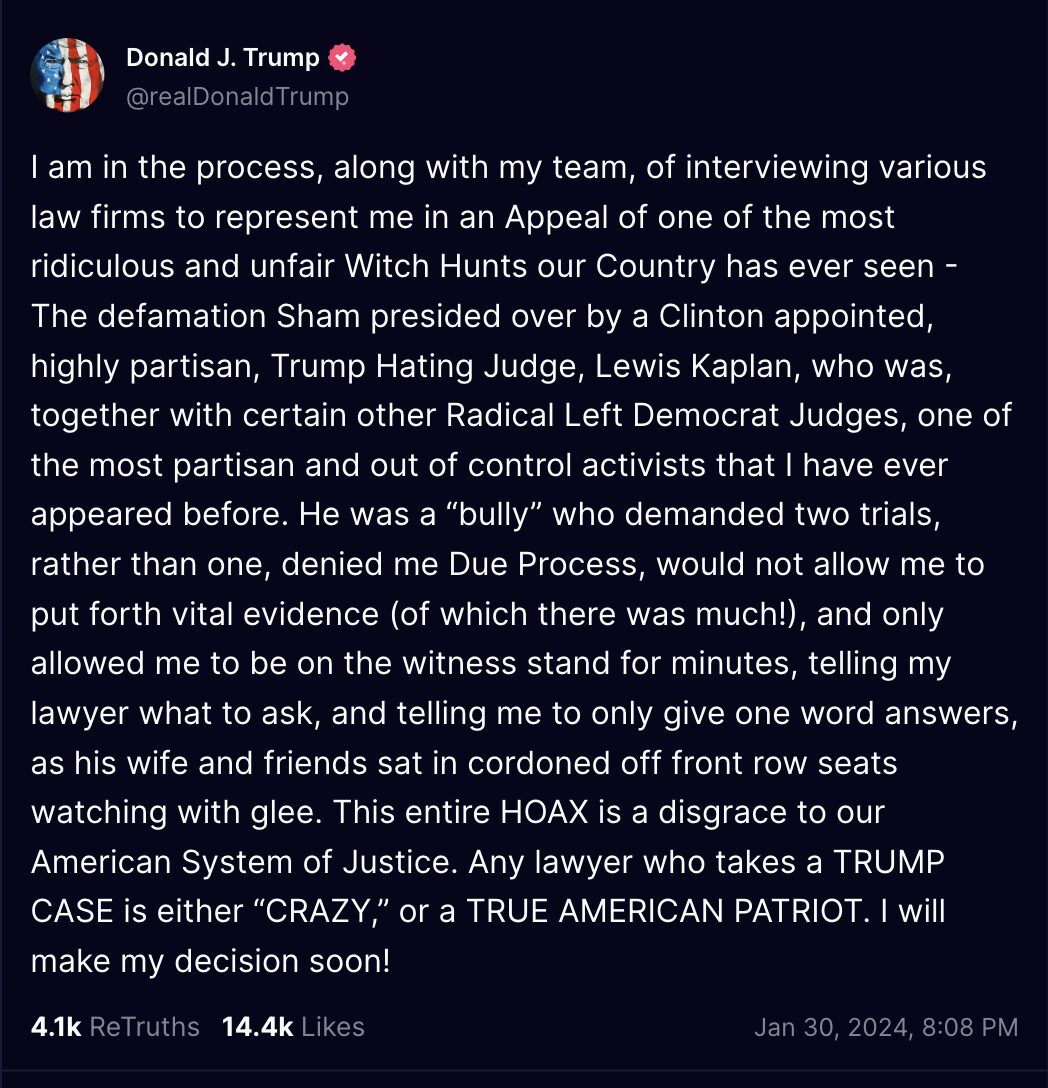Click the phrase Due Process in post
The height and width of the screenshot is (1088, 1048).
pyautogui.click(x=543, y=564)
